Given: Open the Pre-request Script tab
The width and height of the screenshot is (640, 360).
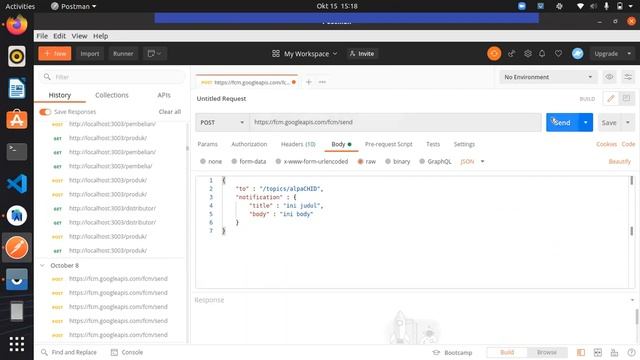Looking at the screenshot, I should coord(389,144).
